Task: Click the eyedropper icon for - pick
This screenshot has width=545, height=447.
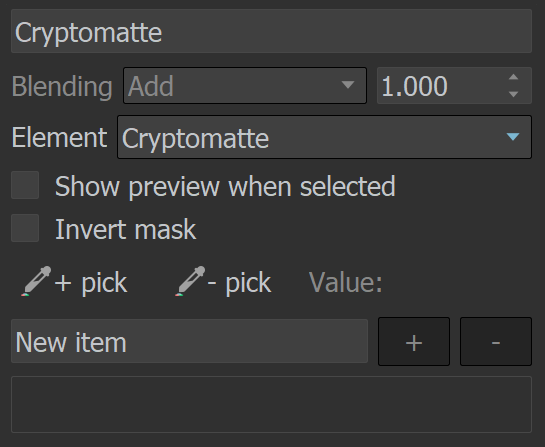Action: pyautogui.click(x=190, y=282)
